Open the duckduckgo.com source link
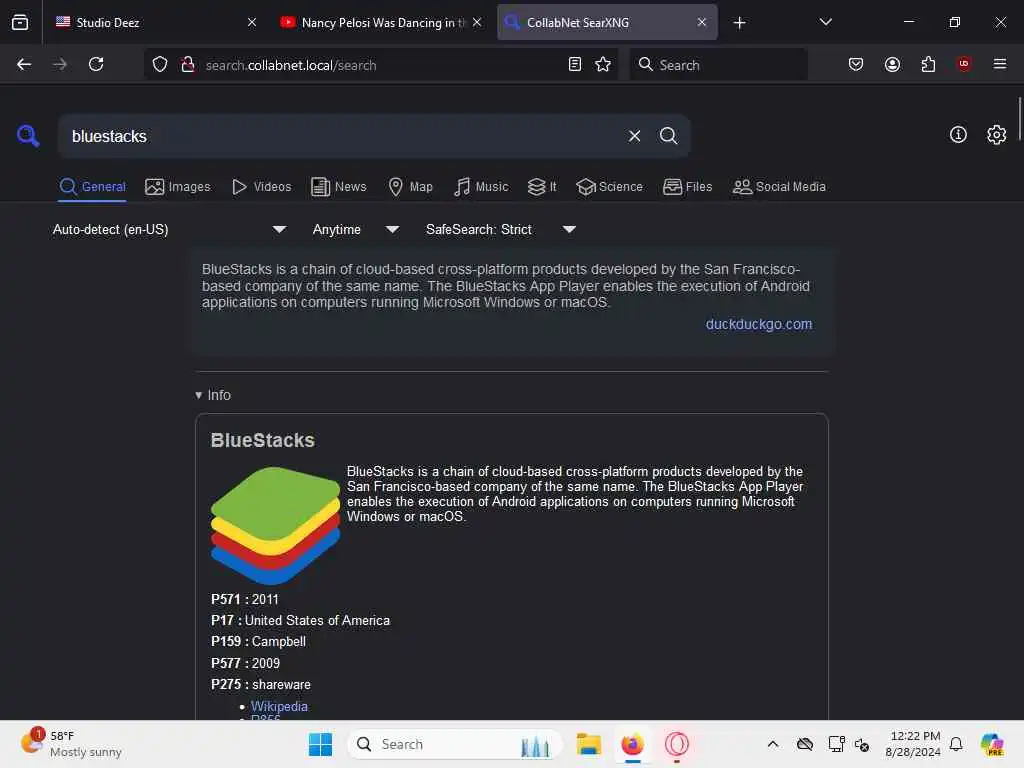This screenshot has height=768, width=1024. pyautogui.click(x=758, y=324)
